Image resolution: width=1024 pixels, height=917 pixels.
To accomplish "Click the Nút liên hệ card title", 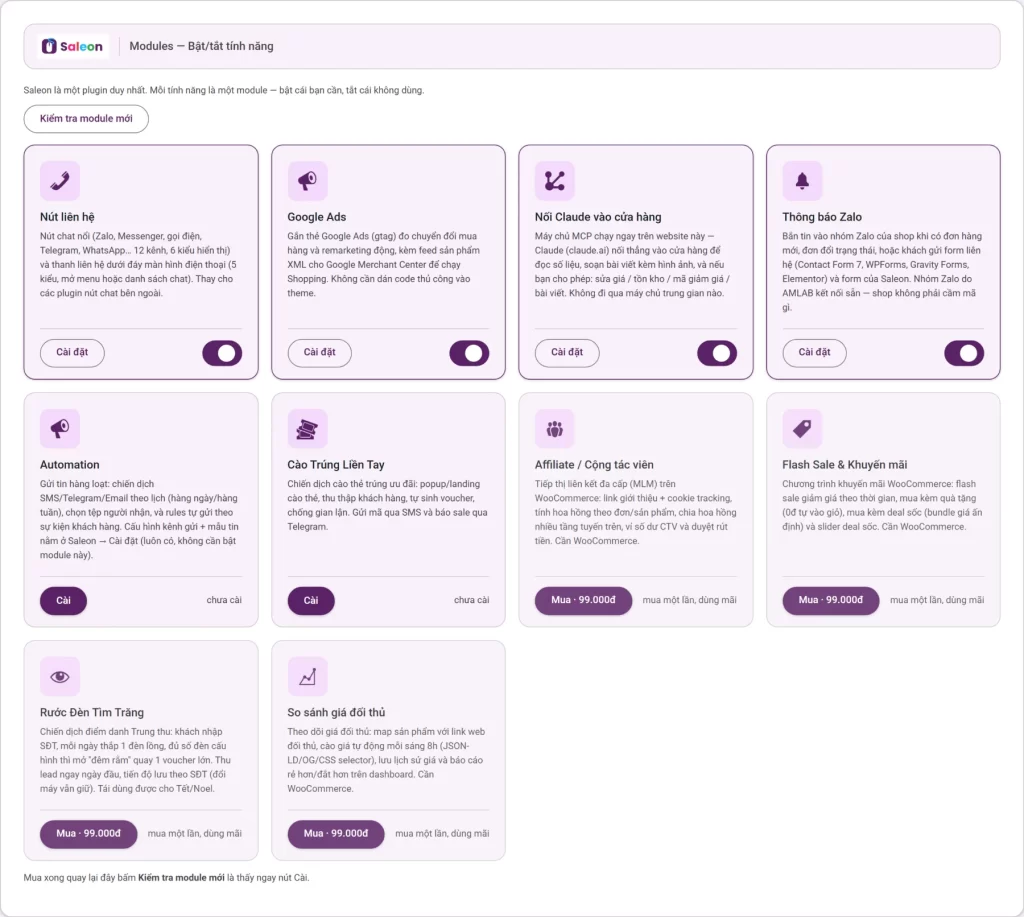I will pos(67,217).
